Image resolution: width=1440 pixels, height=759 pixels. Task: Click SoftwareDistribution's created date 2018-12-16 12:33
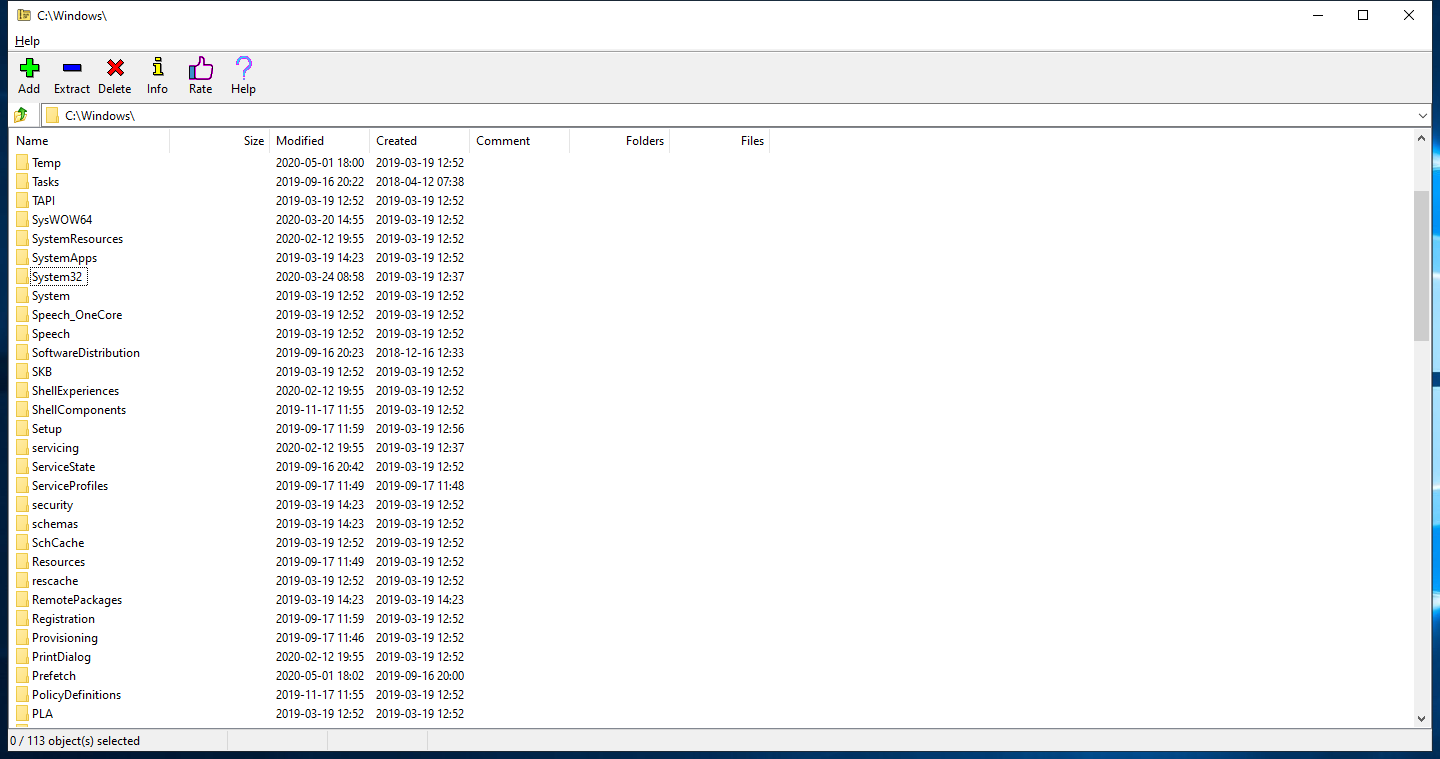[x=420, y=353]
